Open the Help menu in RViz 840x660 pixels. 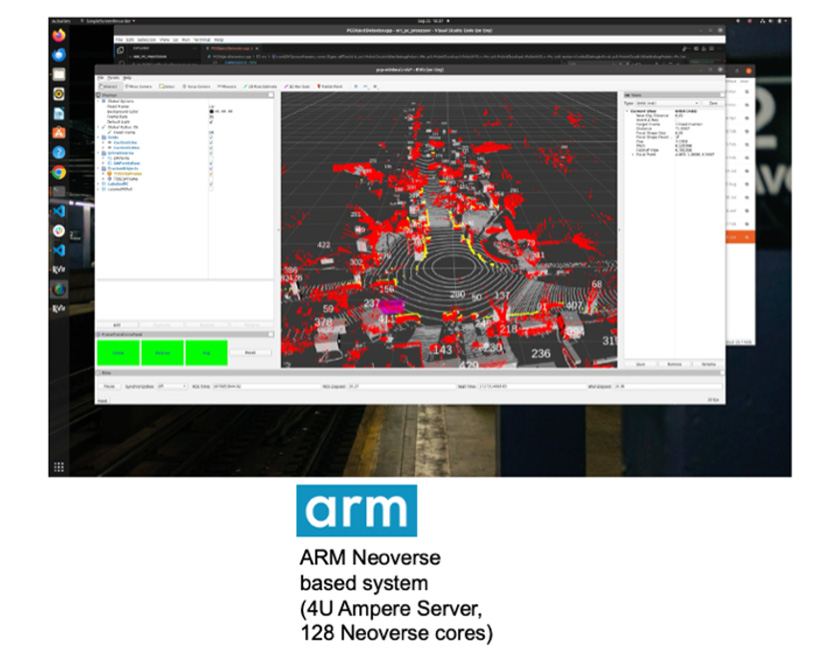[x=127, y=77]
